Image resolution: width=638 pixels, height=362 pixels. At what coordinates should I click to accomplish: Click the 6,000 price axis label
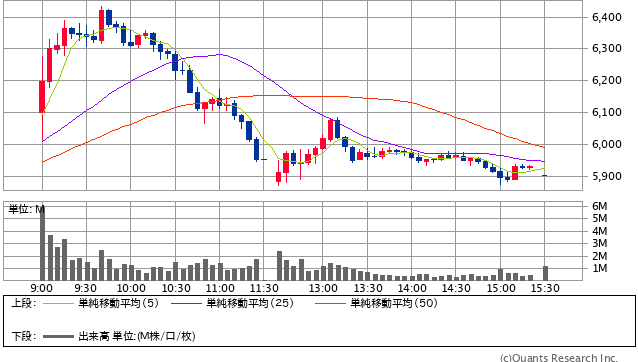[607, 144]
